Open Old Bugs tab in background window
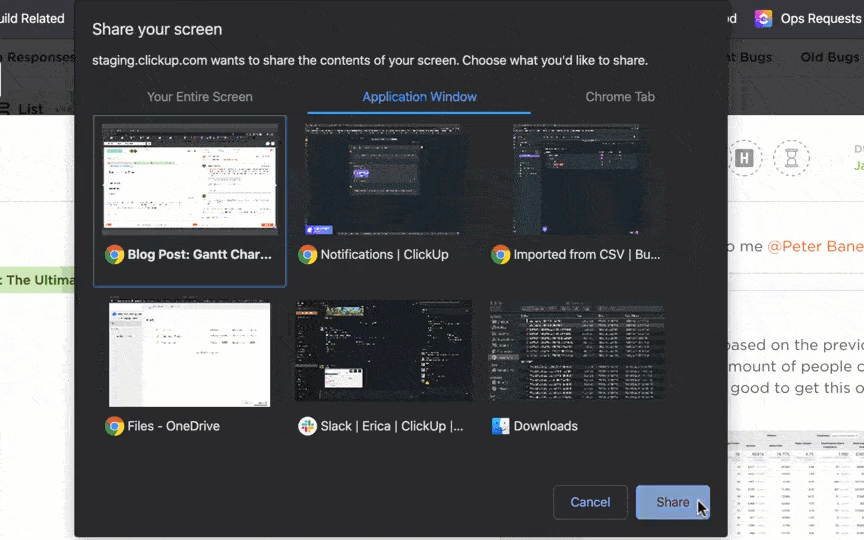The image size is (864, 540). click(x=829, y=57)
